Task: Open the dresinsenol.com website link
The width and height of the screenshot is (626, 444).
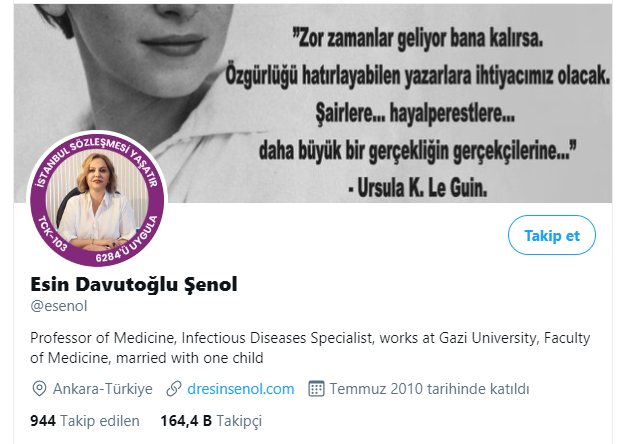Action: coord(241,389)
